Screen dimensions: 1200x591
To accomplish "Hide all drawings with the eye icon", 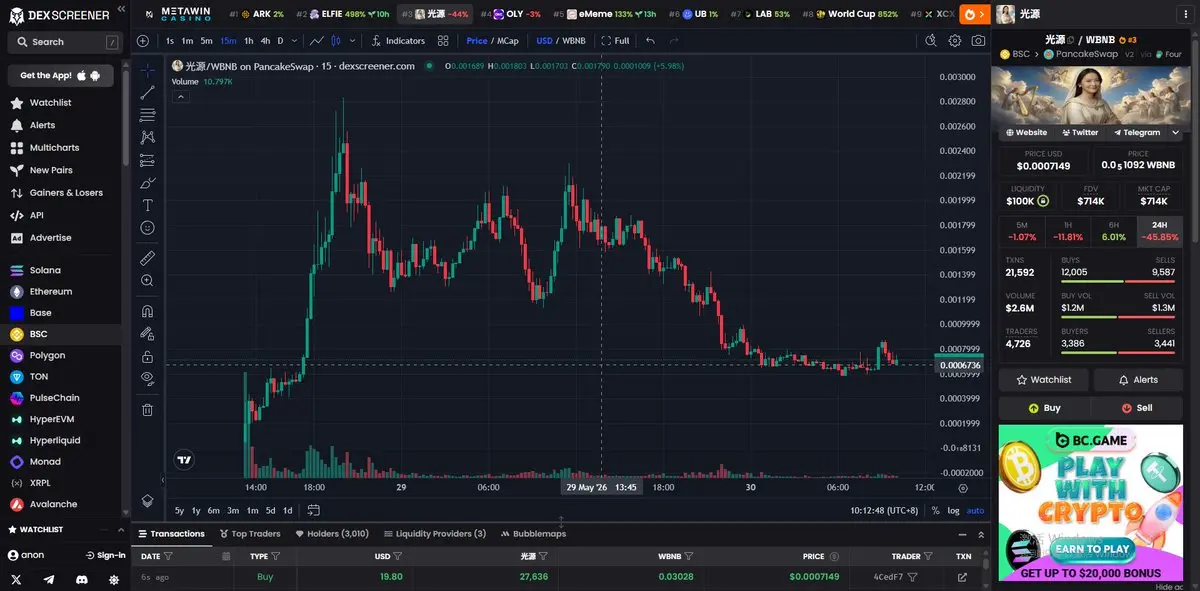I will point(147,378).
